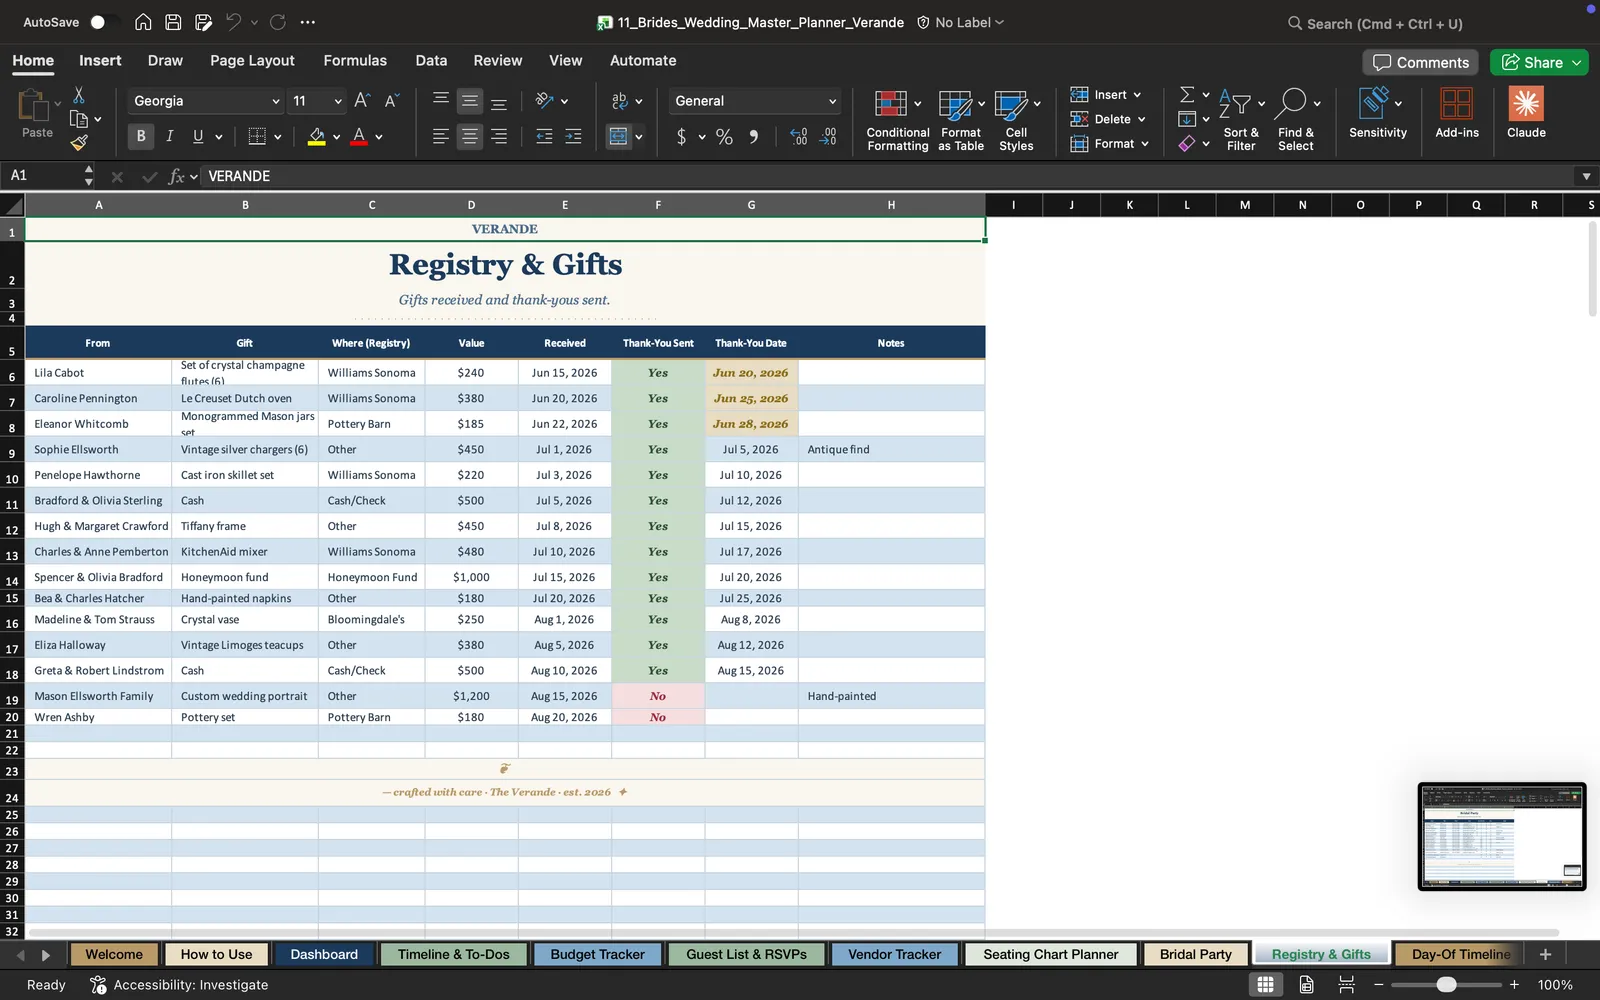Image resolution: width=1600 pixels, height=1000 pixels.
Task: Toggle Bold formatting button
Action: point(141,136)
